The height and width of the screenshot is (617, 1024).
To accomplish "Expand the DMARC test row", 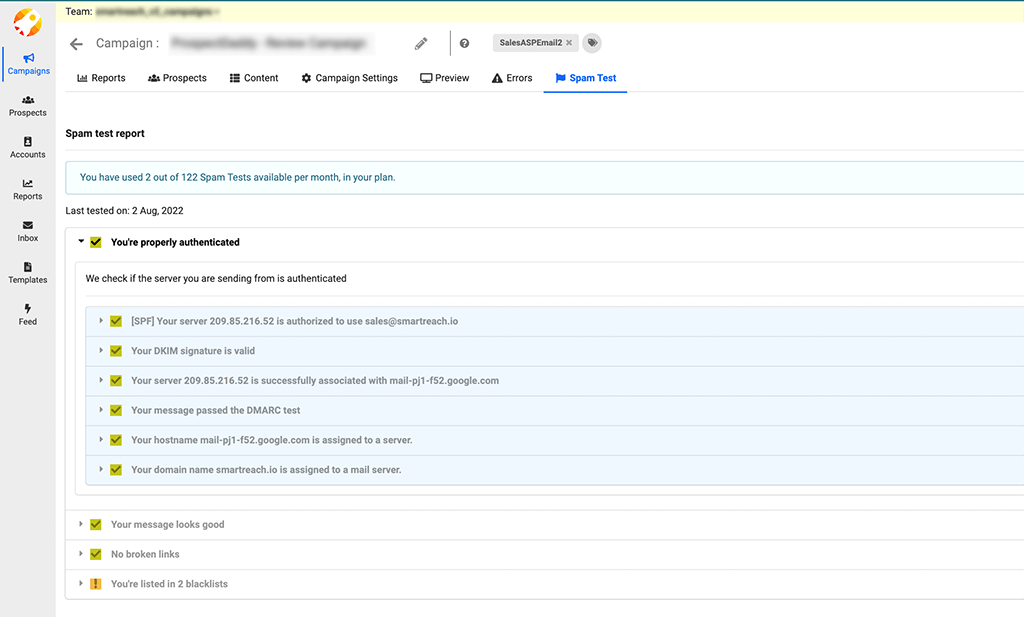I will 101,410.
